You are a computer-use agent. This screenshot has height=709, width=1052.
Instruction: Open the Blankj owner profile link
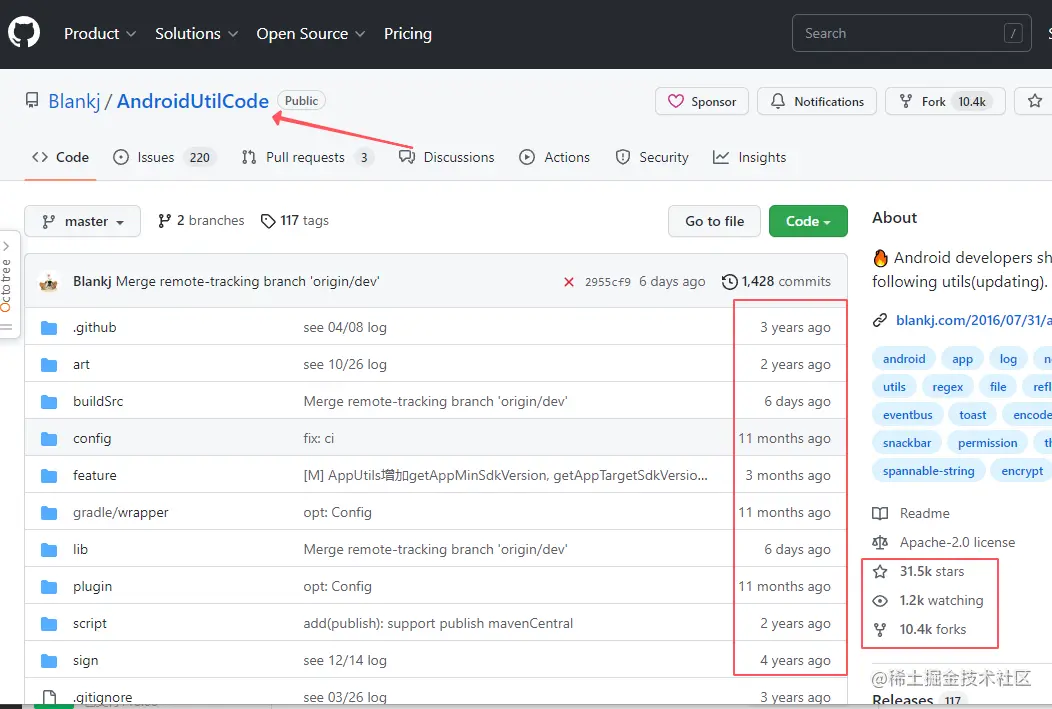[74, 101]
